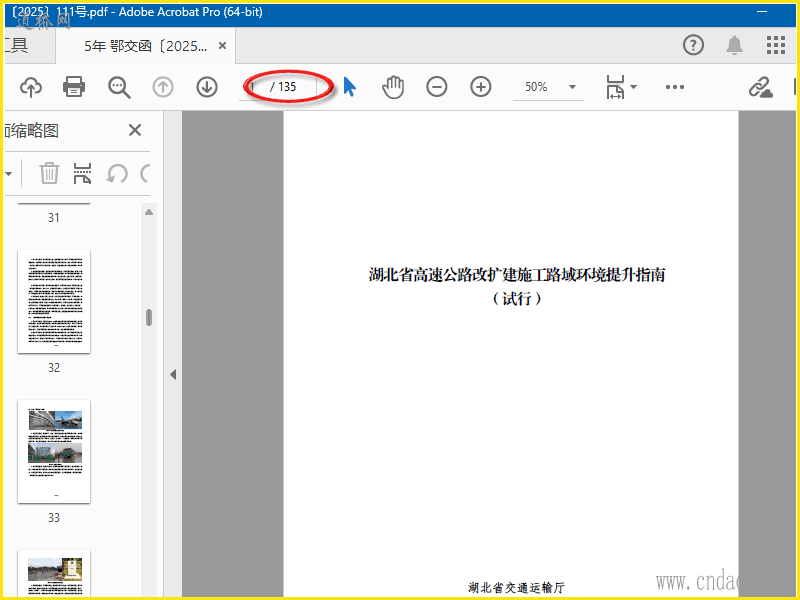Click thumbnail panel scrollbar handle
The width and height of the screenshot is (800, 600).
coord(149,317)
